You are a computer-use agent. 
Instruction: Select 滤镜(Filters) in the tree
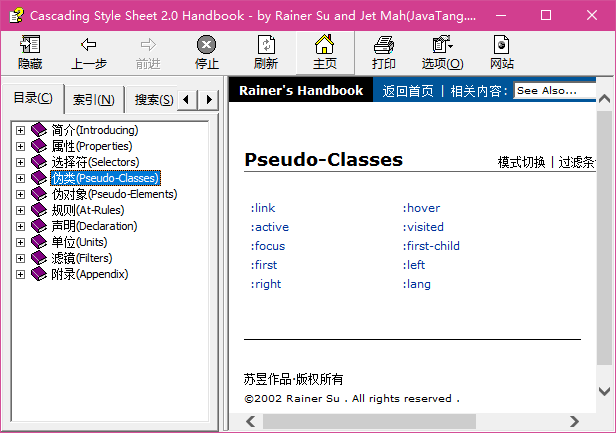coord(82,258)
